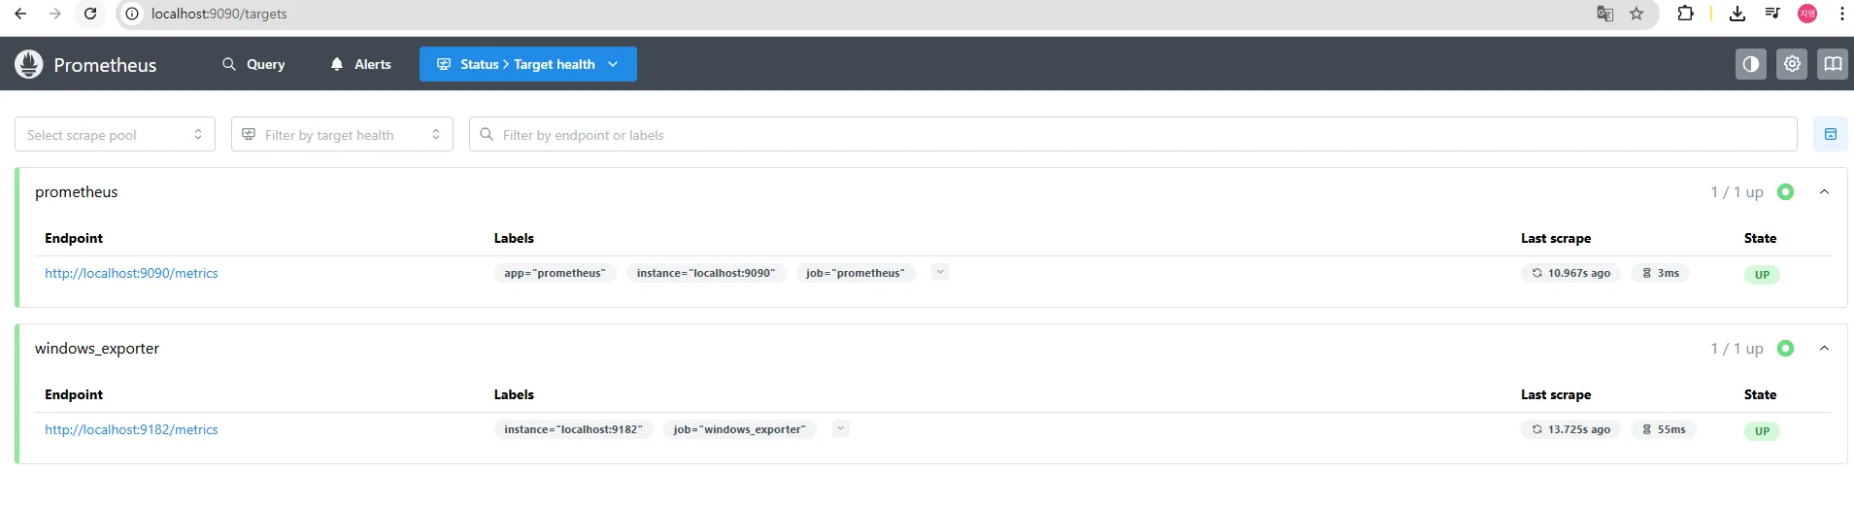Open the browser three-dot menu
Viewport: 1854px width, 507px height.
(x=1842, y=14)
